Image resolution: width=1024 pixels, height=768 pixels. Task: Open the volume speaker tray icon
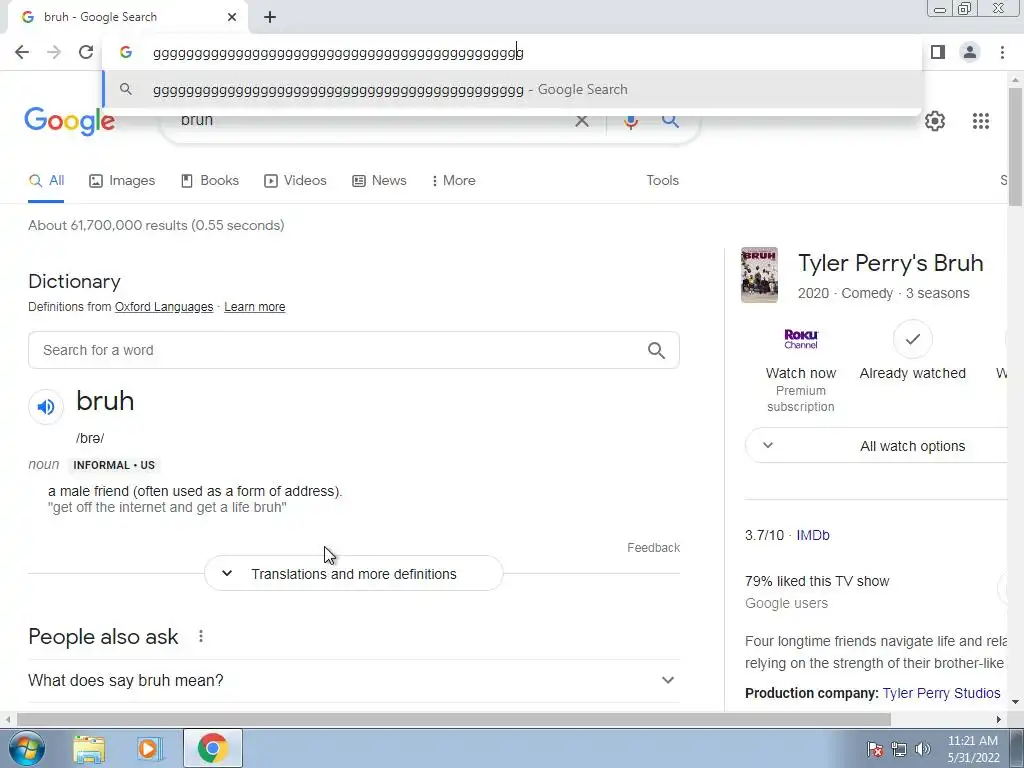point(923,749)
